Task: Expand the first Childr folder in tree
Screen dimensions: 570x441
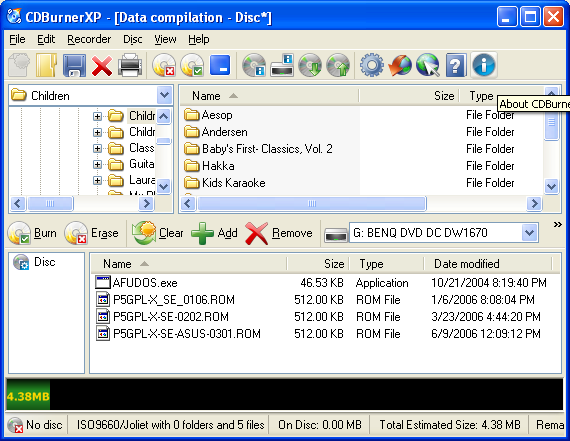Action: tap(97, 116)
